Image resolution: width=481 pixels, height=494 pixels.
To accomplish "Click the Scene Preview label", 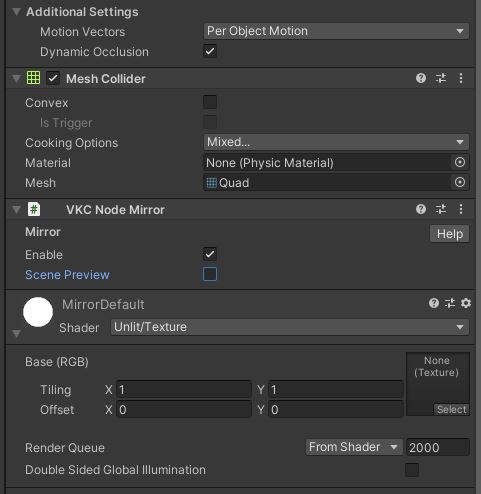I will pos(67,275).
